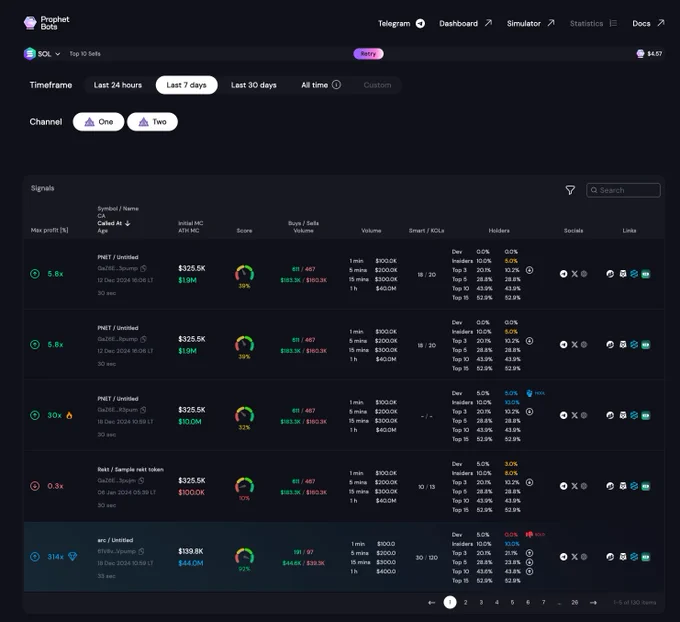Image resolution: width=680 pixels, height=622 pixels.
Task: Select Last 30 days timeframe
Action: pyautogui.click(x=254, y=85)
